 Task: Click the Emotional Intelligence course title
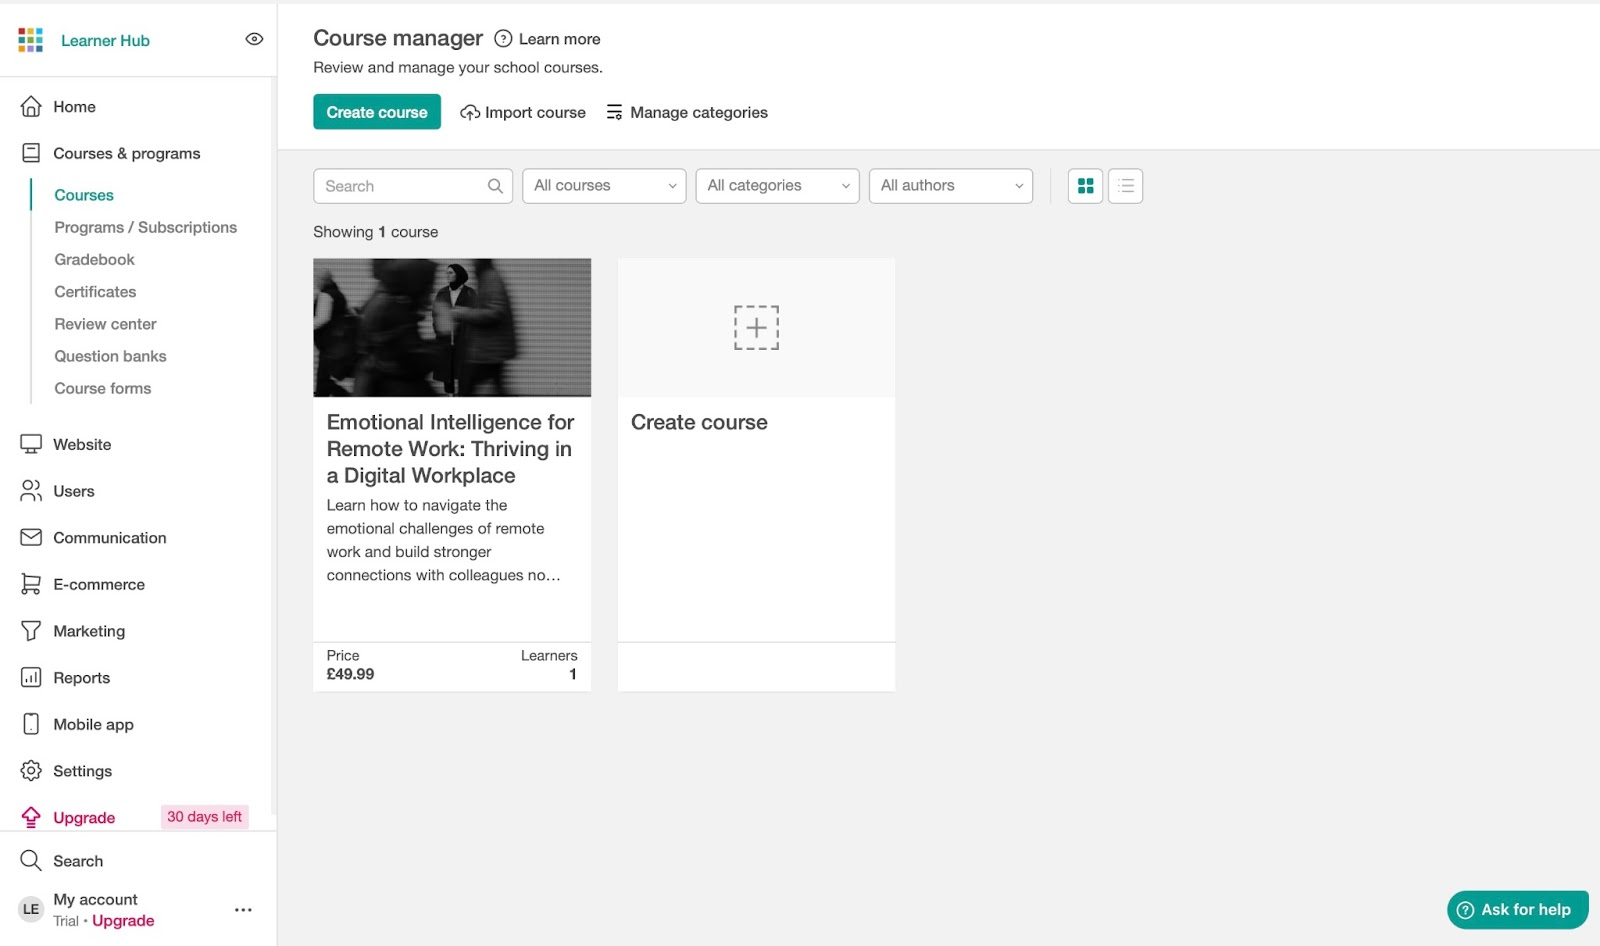[x=450, y=449]
